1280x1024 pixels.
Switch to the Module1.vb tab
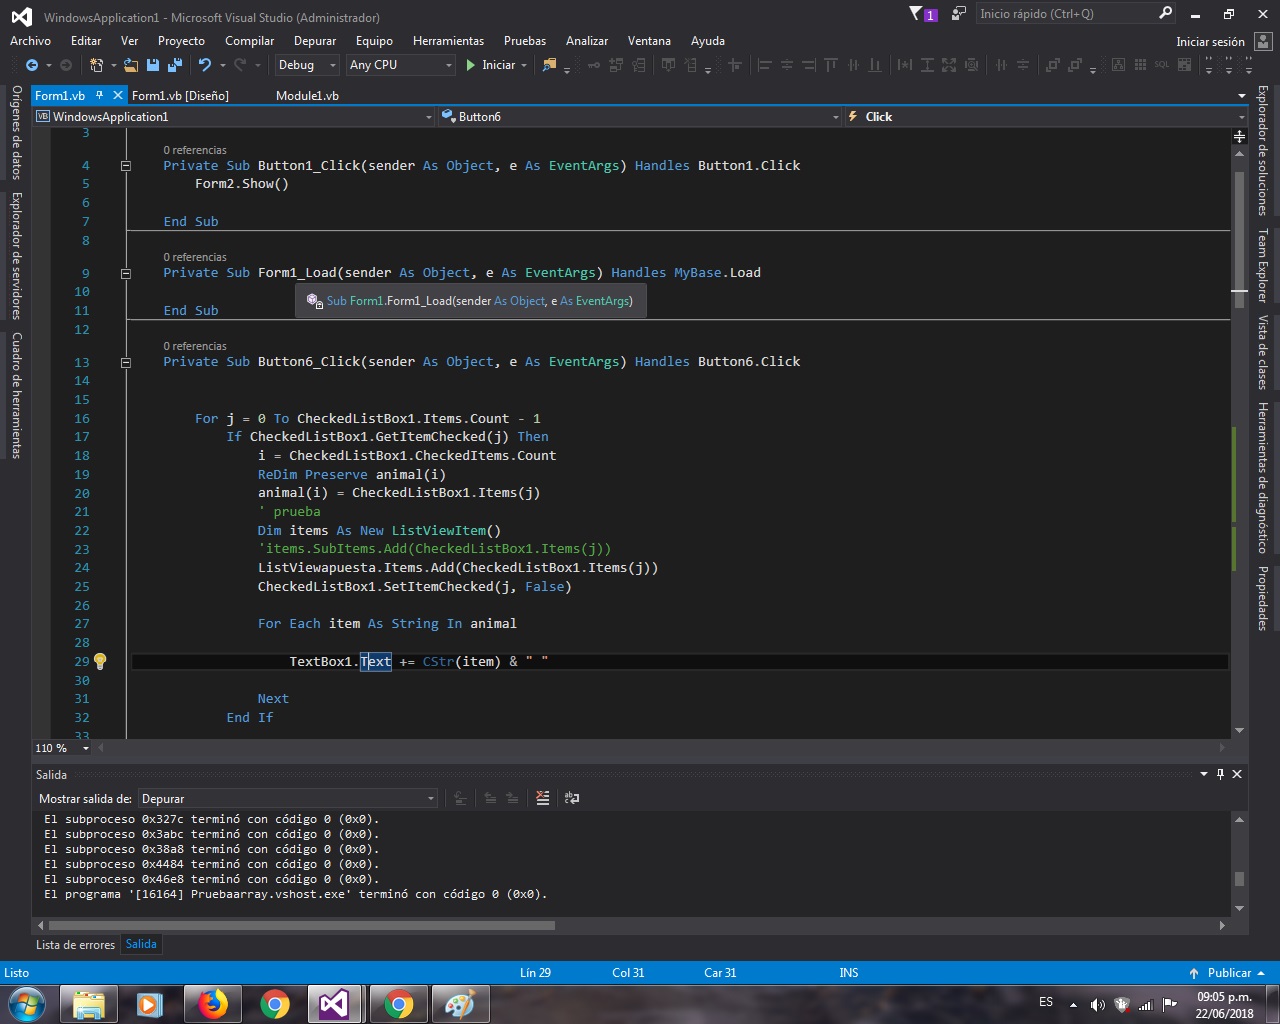pos(307,96)
